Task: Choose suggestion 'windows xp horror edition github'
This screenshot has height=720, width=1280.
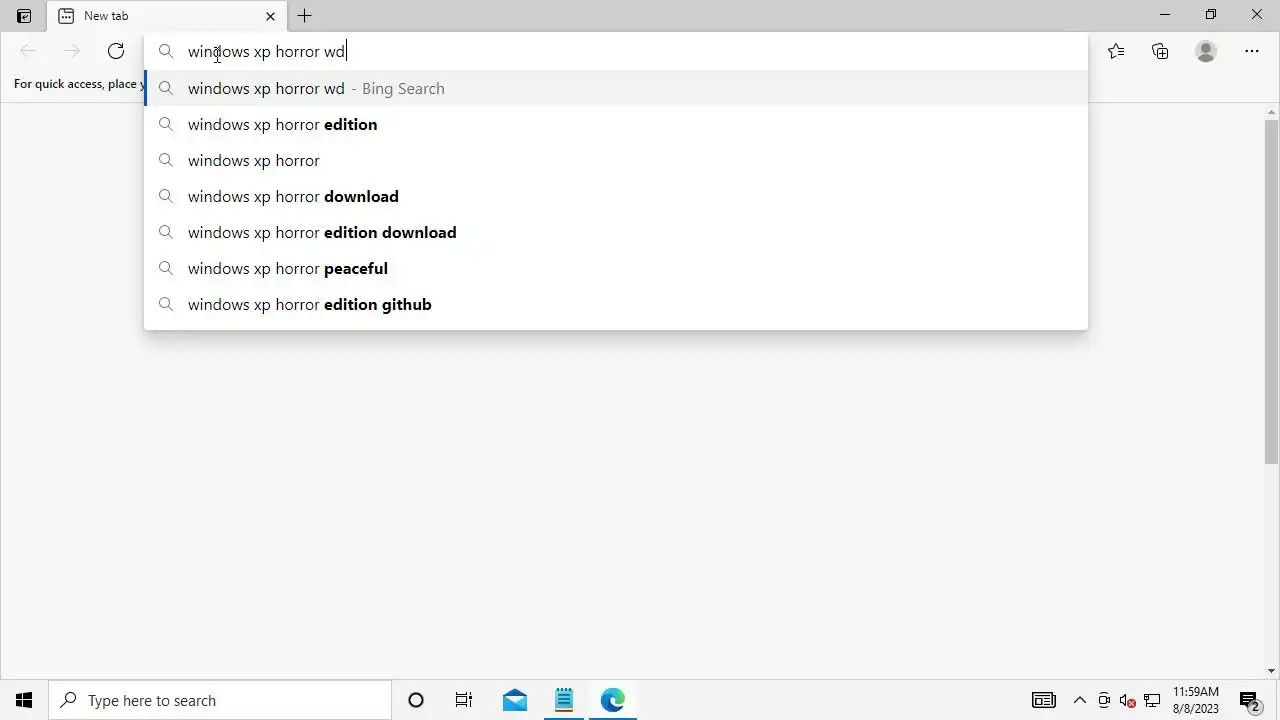Action: 616,304
